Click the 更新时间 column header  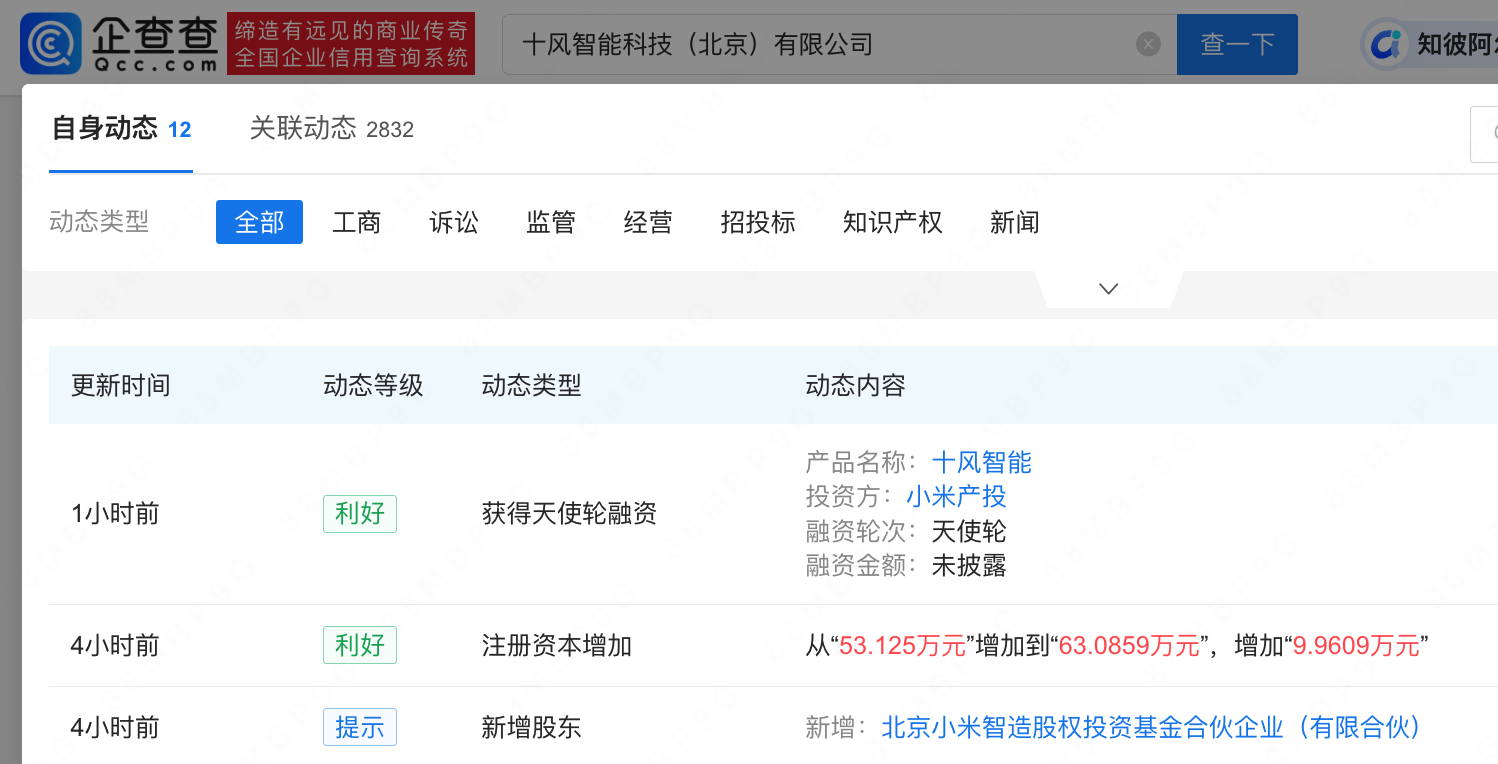[x=121, y=385]
